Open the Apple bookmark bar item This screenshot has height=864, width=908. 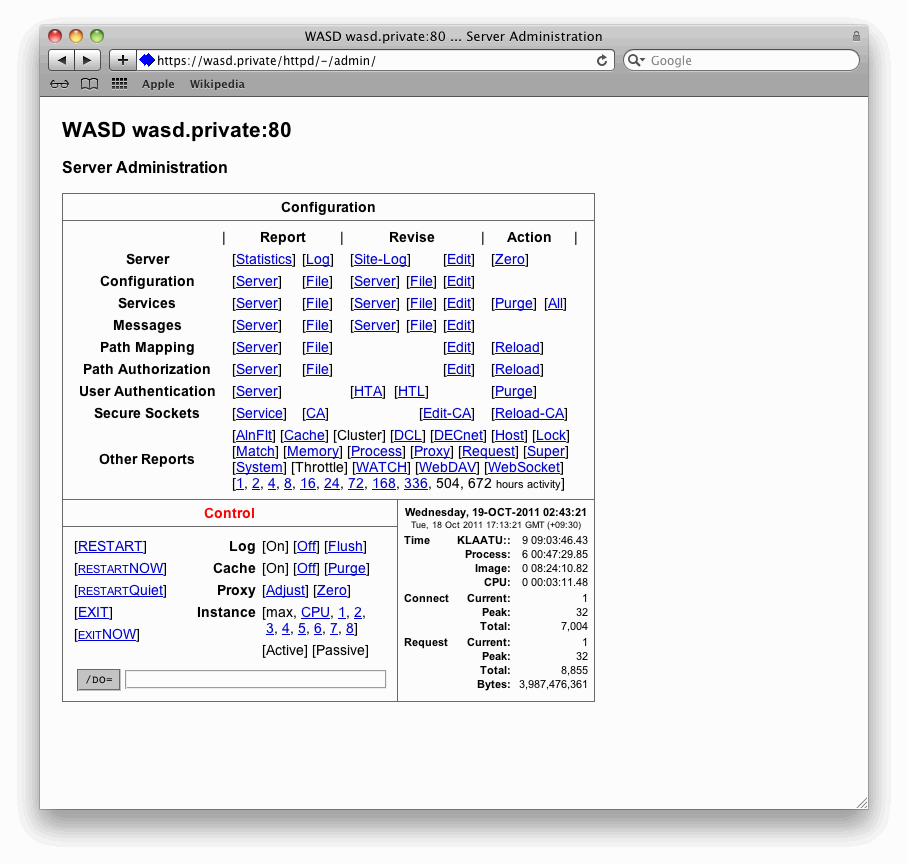[158, 84]
